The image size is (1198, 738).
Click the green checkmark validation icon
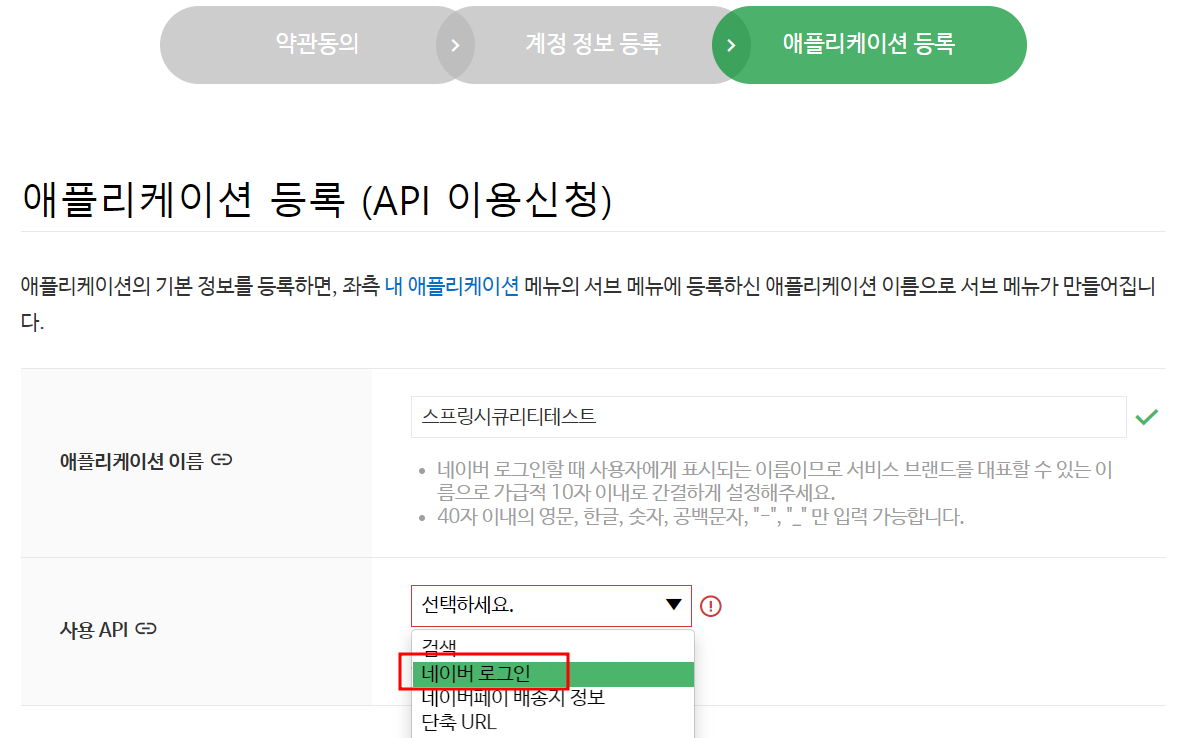click(x=1147, y=417)
